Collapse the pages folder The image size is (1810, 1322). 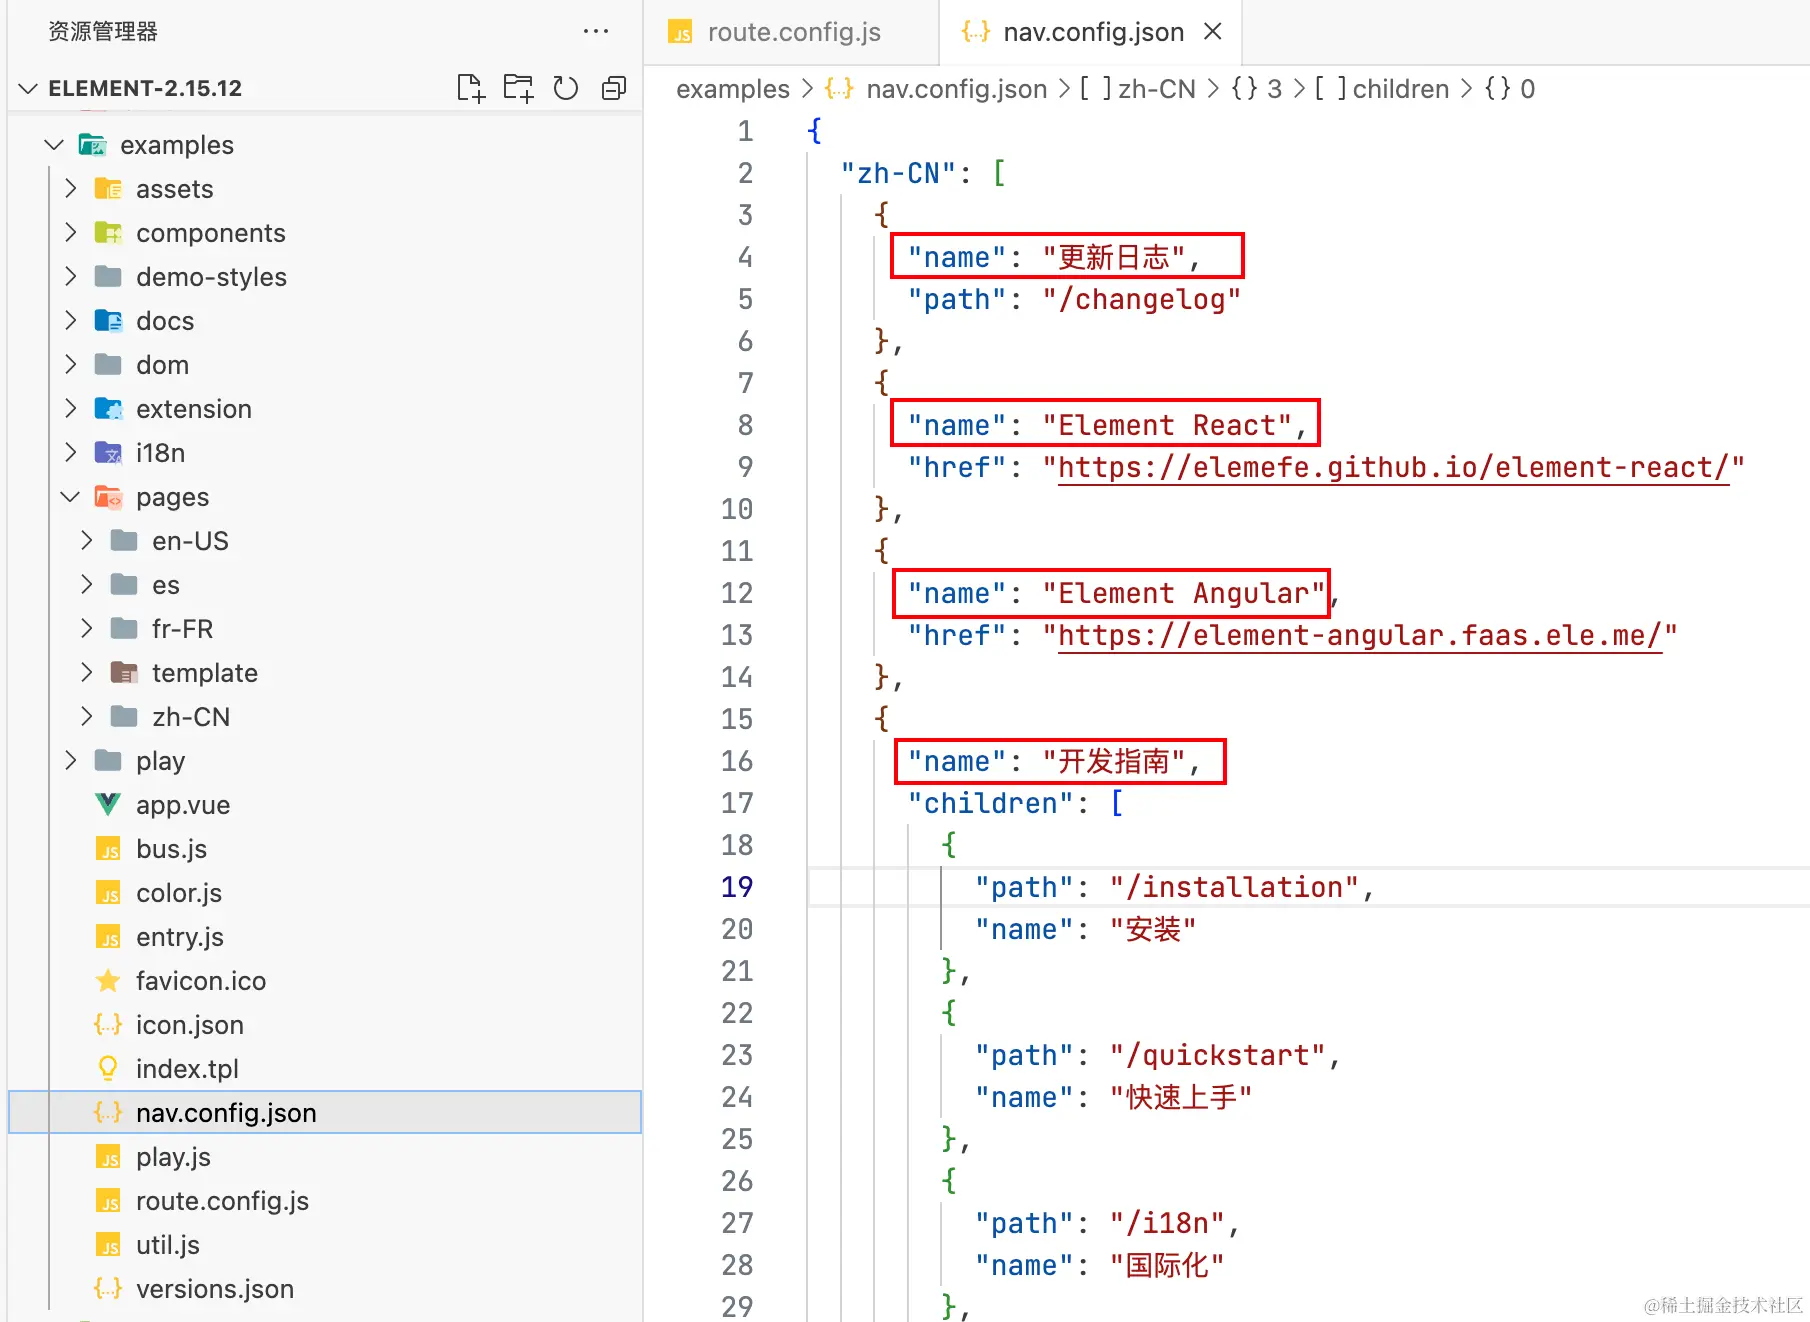pos(71,497)
